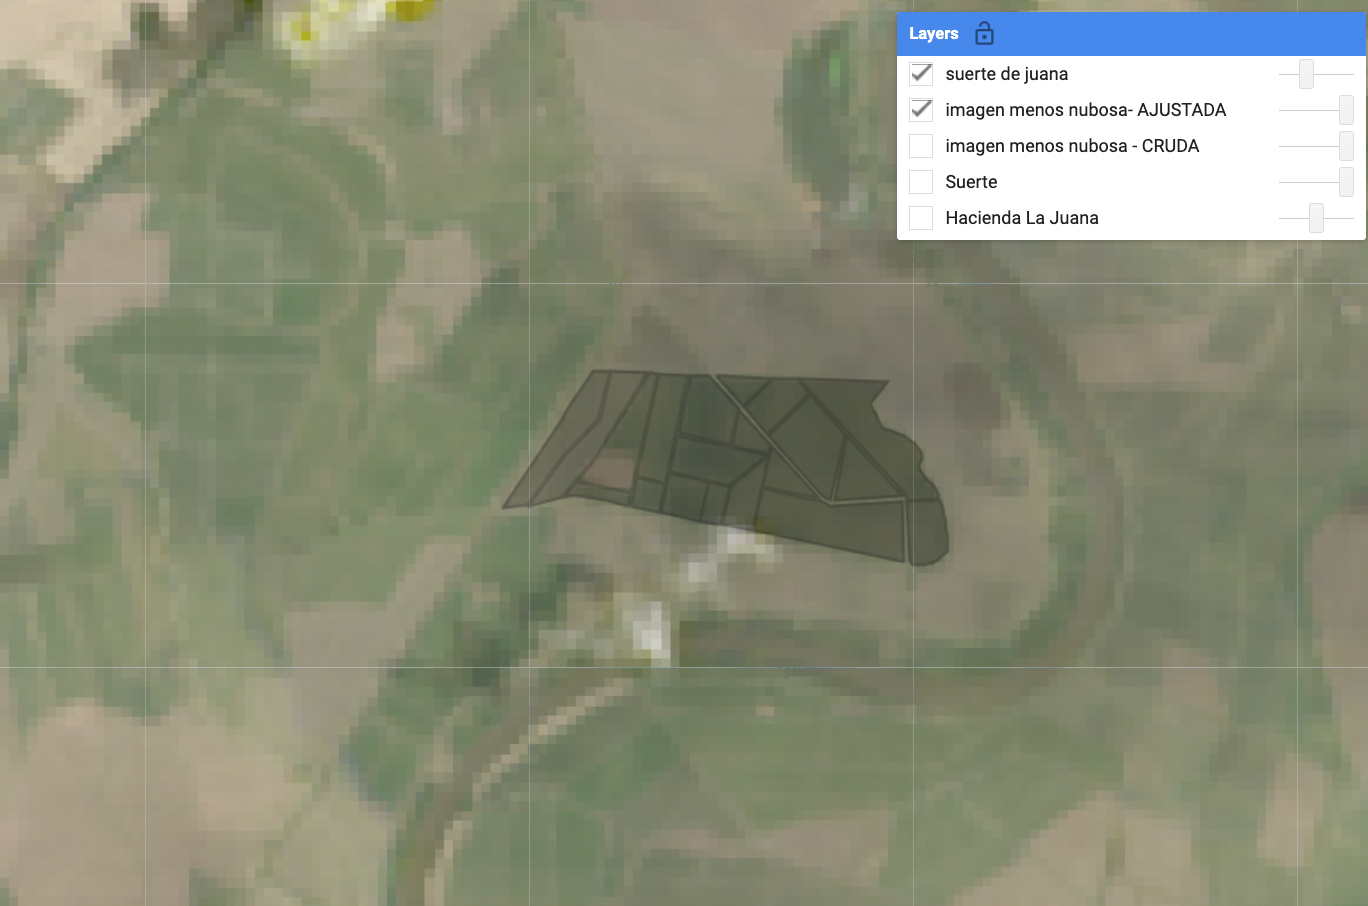Screen dimensions: 1368x906
Task: Enable imagen menos nubosa - CRUDA layer
Action: point(921,146)
